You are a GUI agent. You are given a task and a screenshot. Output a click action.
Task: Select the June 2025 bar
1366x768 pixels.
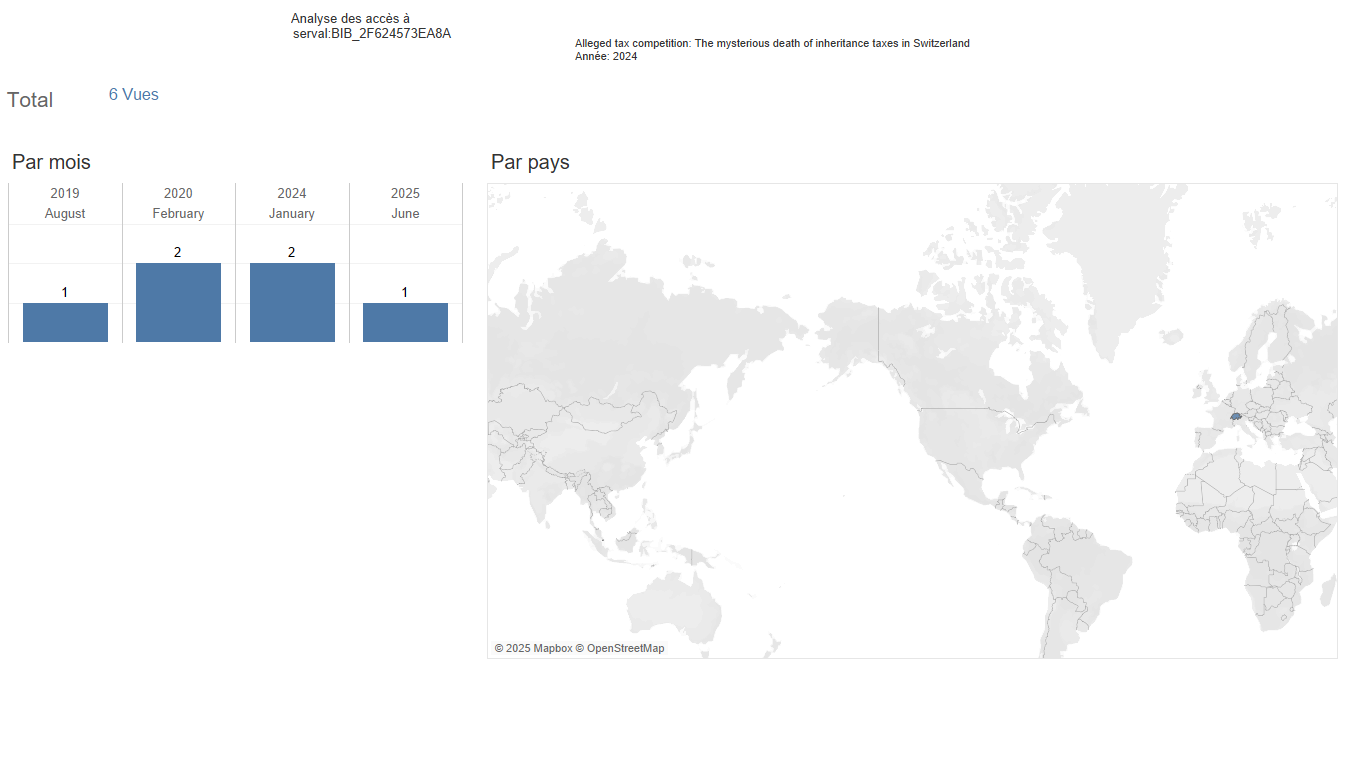point(405,322)
